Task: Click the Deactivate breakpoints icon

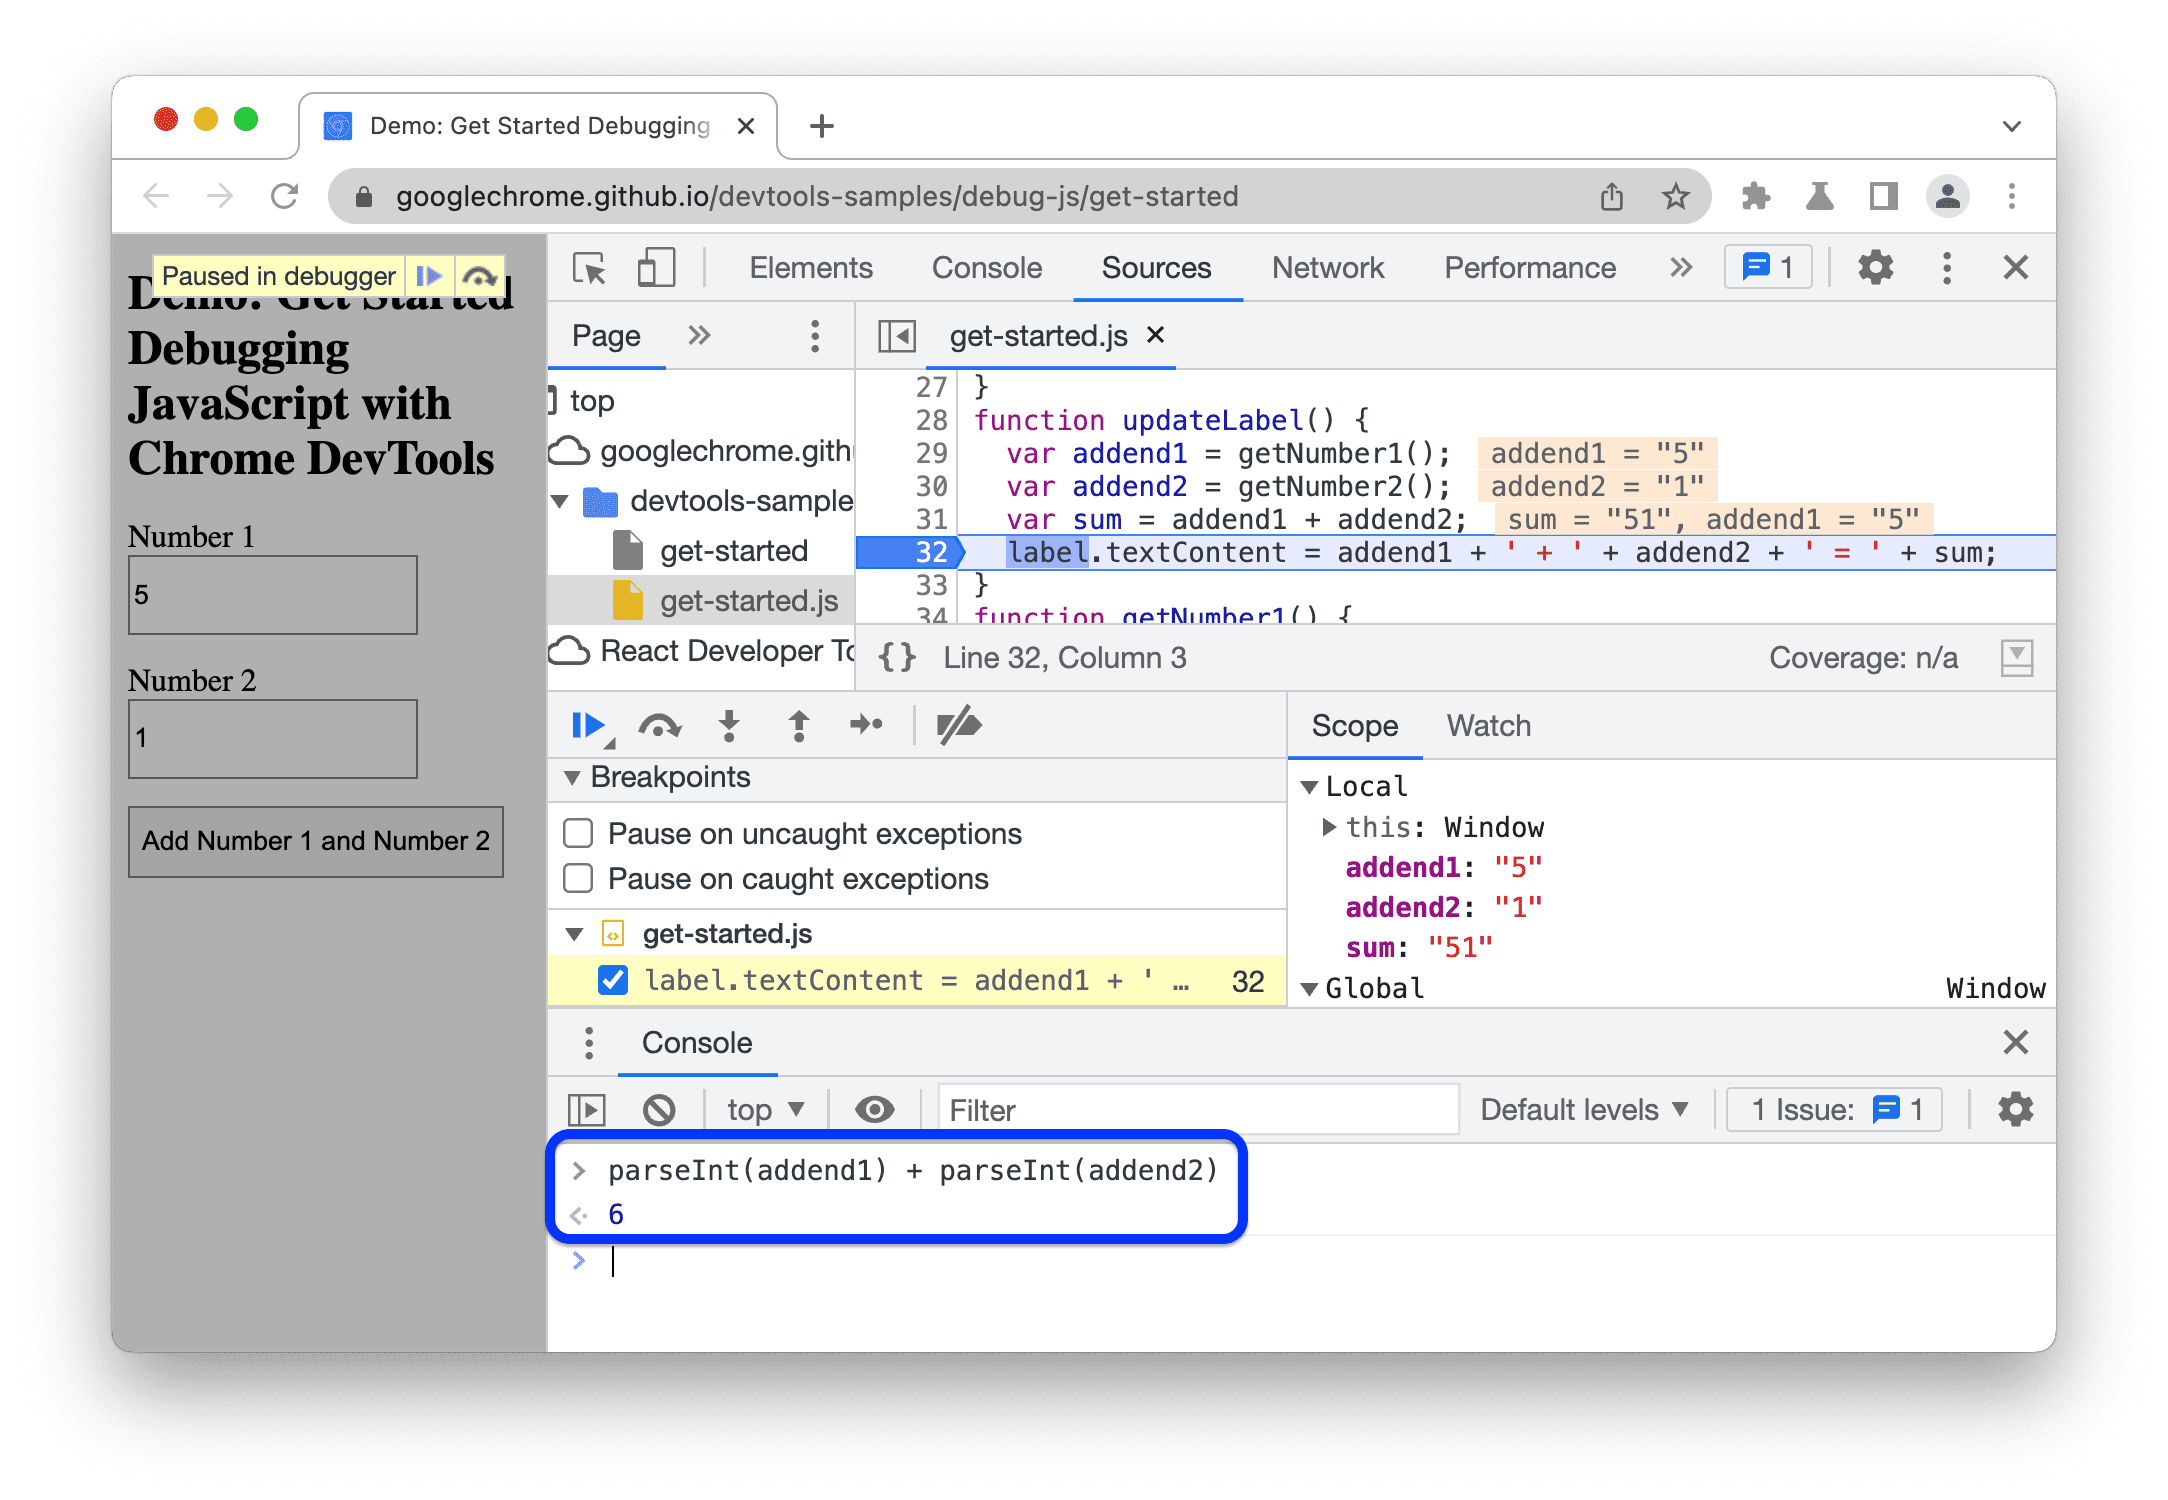Action: (x=957, y=724)
